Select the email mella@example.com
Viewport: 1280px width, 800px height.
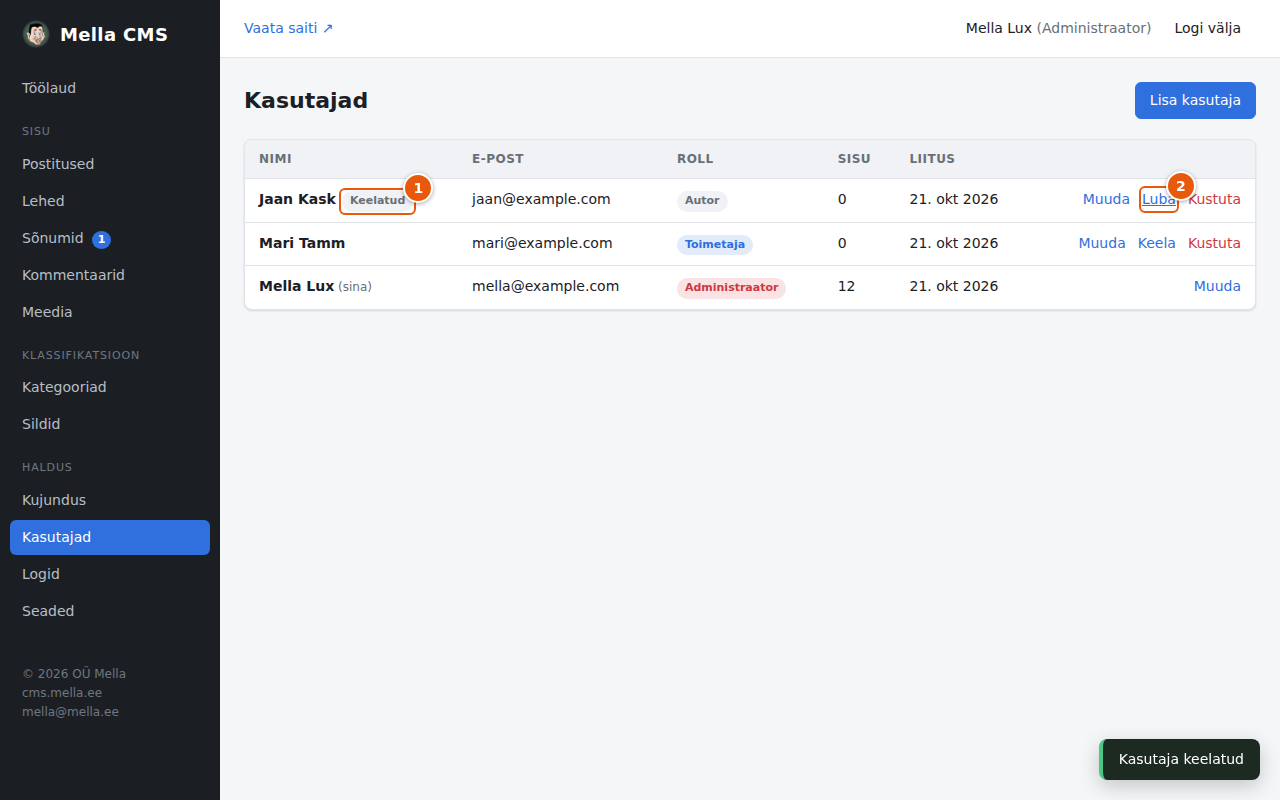pyautogui.click(x=546, y=286)
